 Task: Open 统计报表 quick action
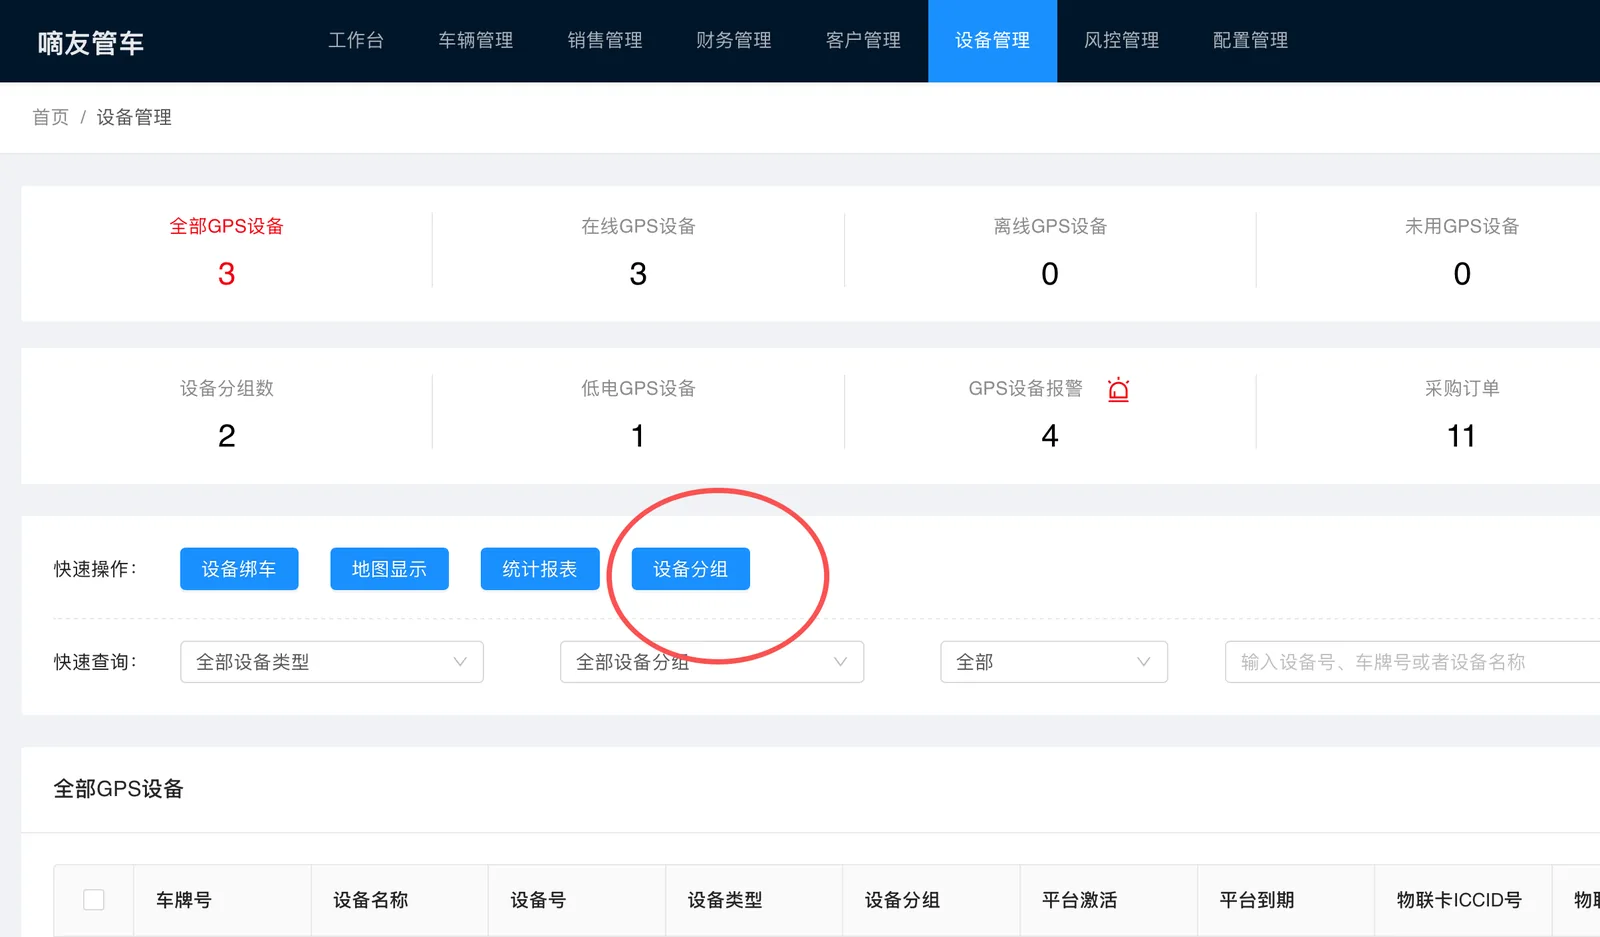(x=540, y=569)
